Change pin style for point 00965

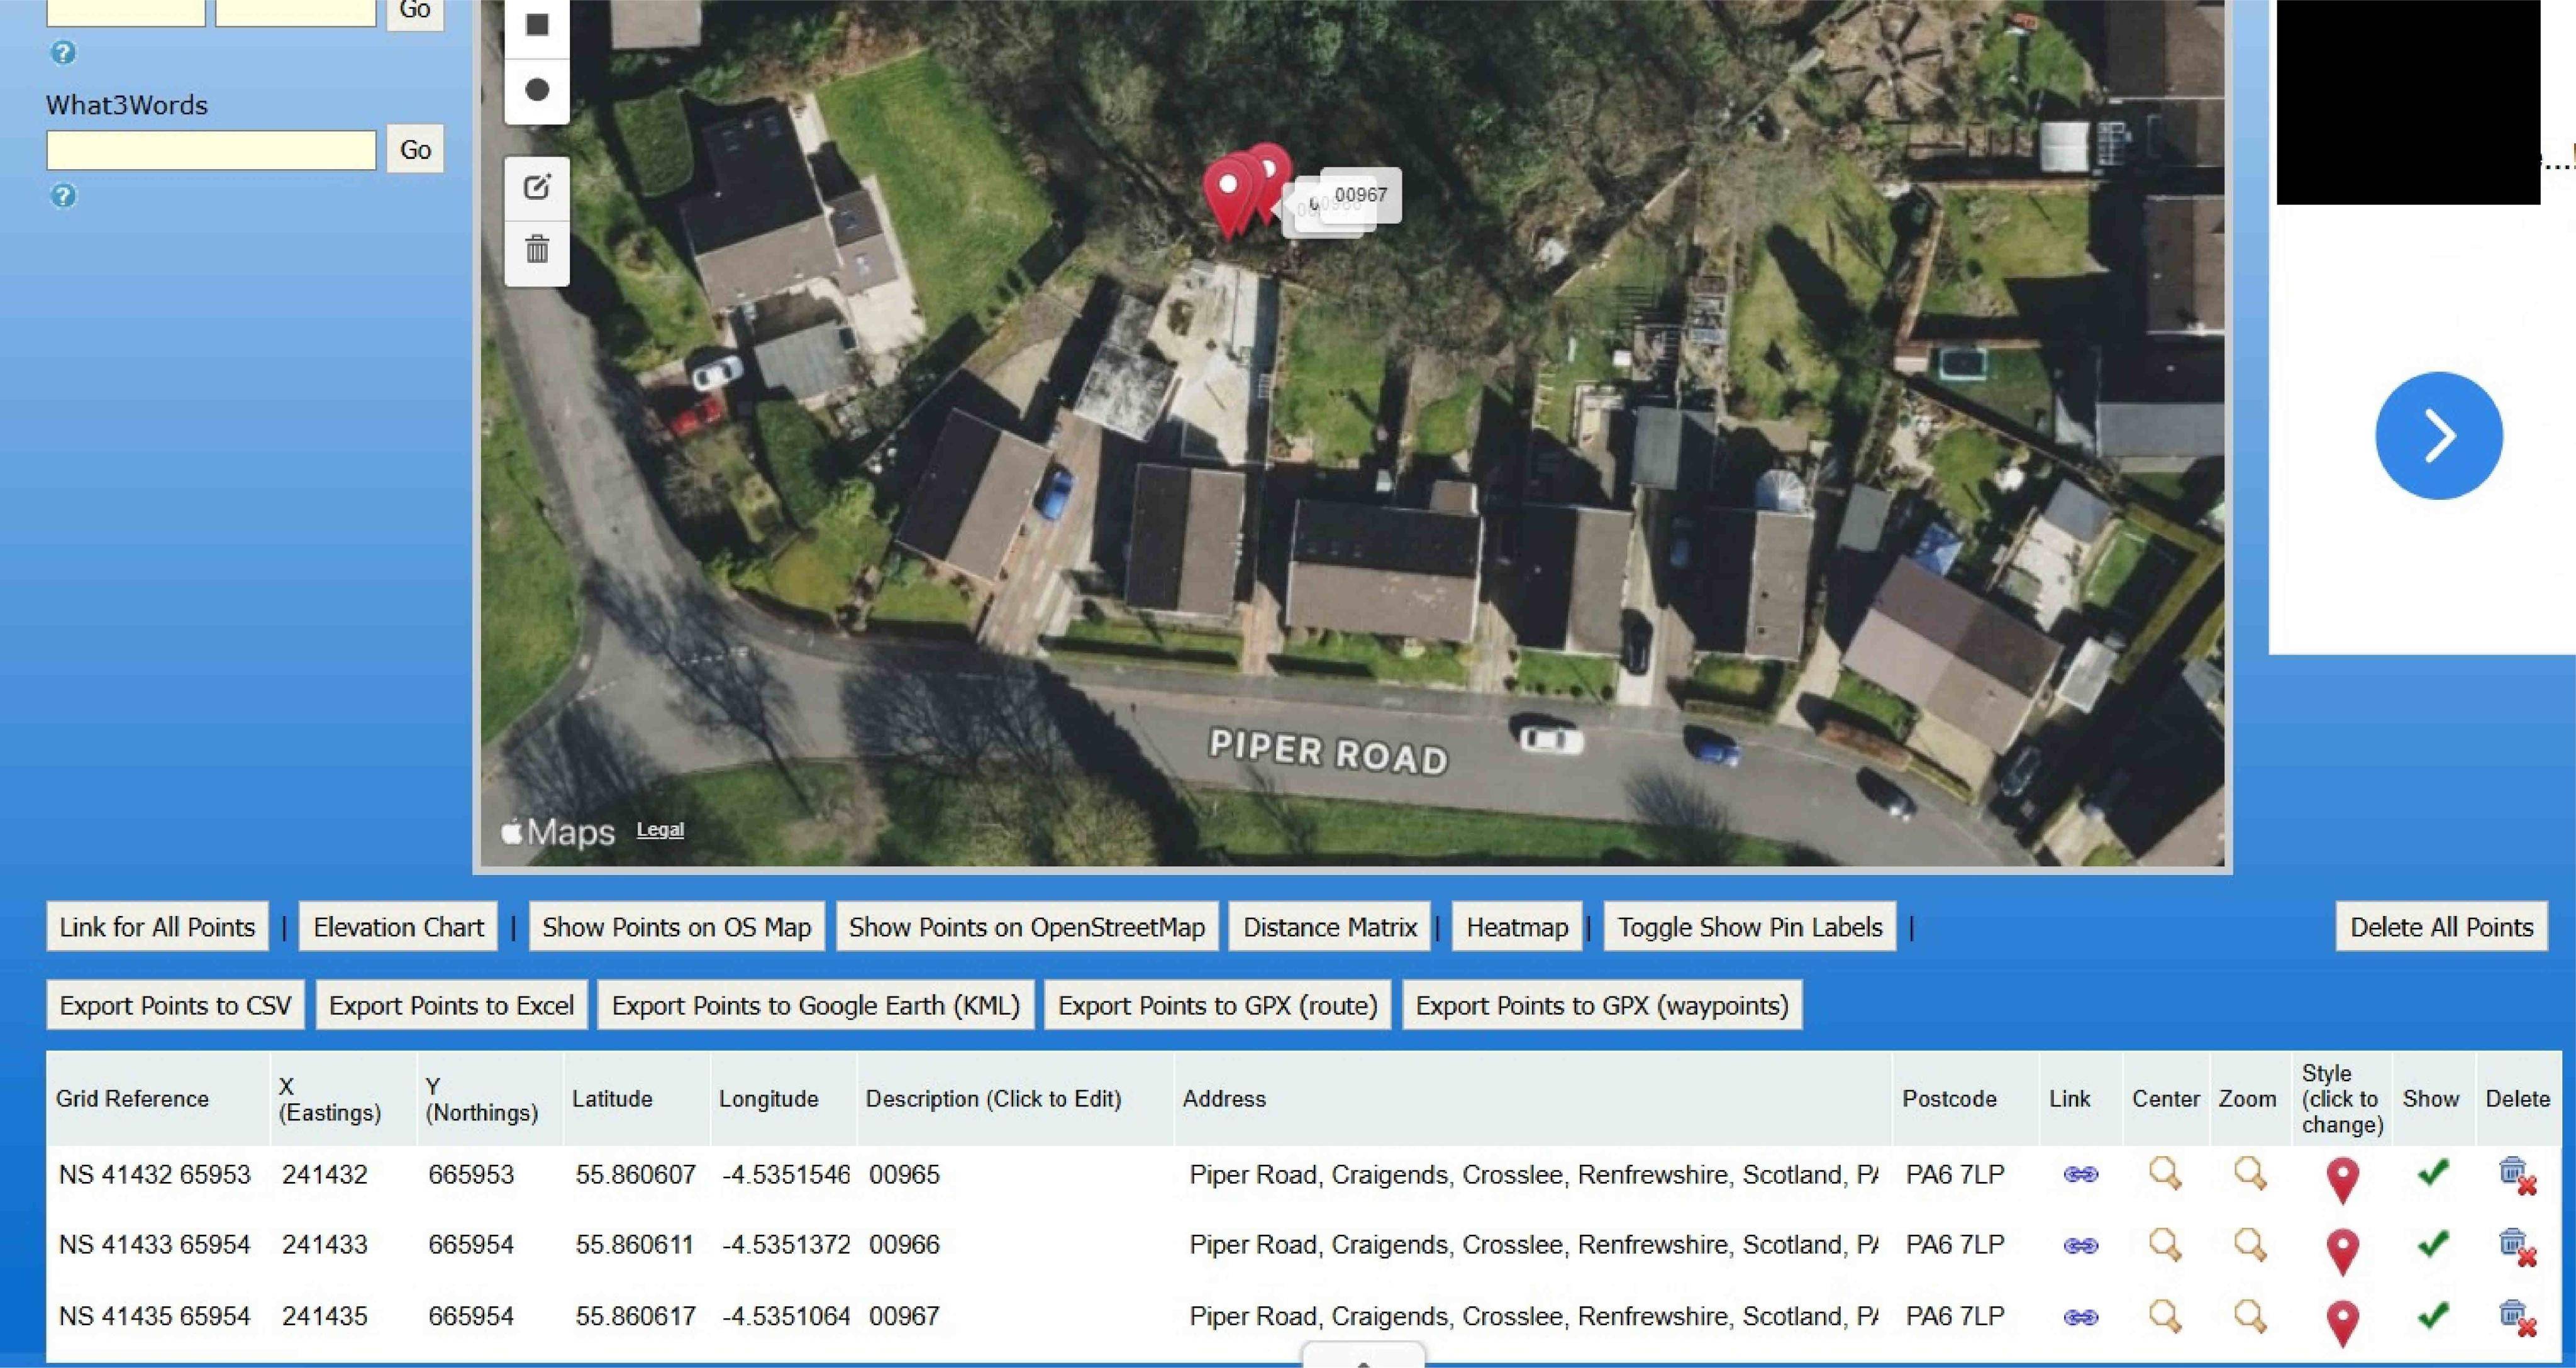pos(2342,1180)
